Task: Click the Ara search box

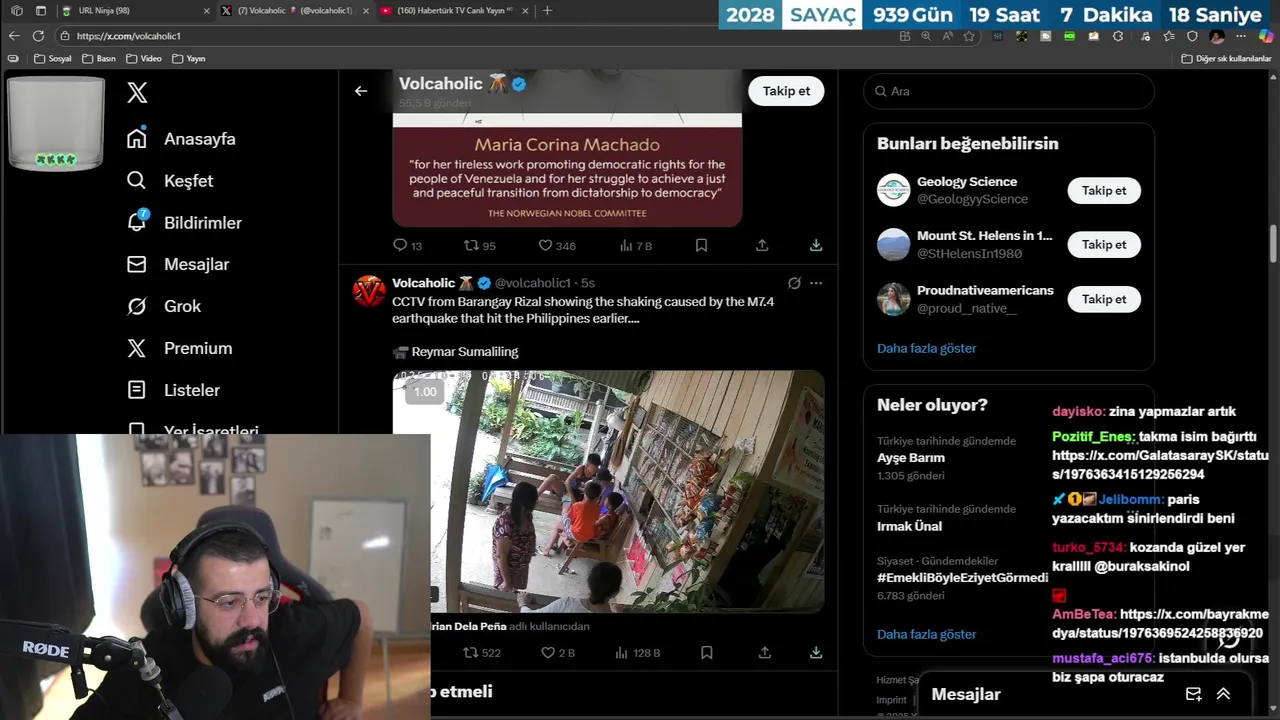Action: pyautogui.click(x=1009, y=91)
